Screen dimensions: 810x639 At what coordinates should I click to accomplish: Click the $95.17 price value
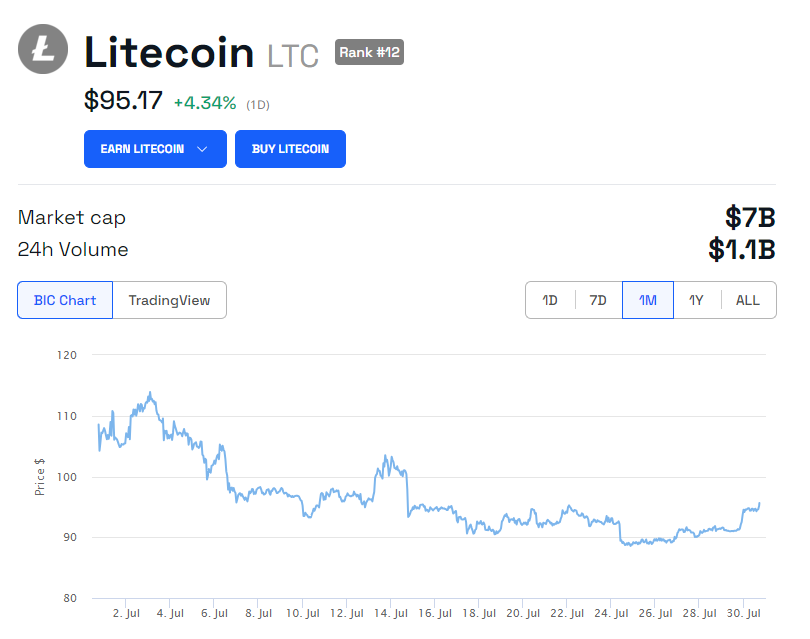click(123, 100)
